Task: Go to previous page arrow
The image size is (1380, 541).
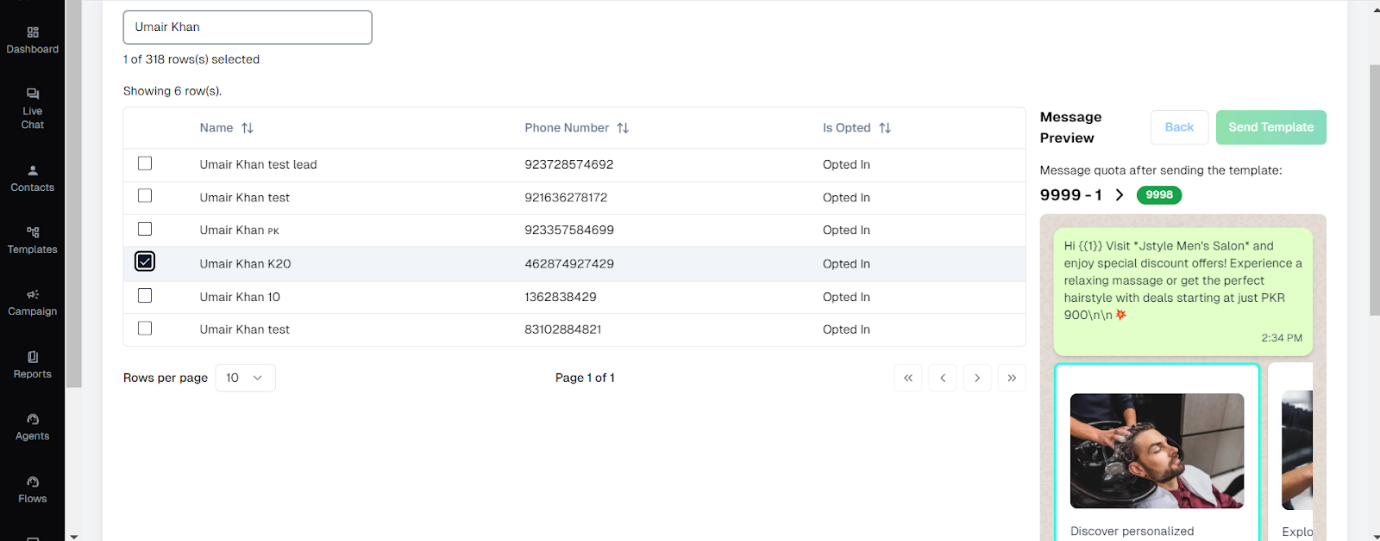Action: coord(943,378)
